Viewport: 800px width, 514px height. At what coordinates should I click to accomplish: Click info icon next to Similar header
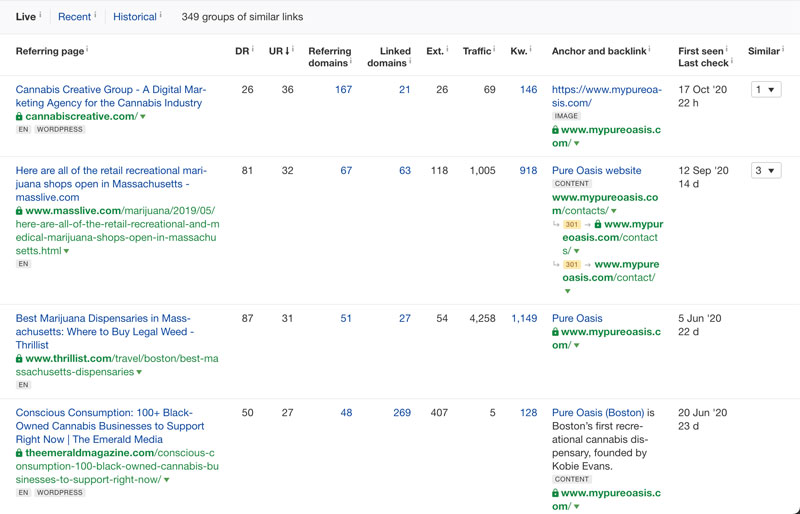click(785, 49)
